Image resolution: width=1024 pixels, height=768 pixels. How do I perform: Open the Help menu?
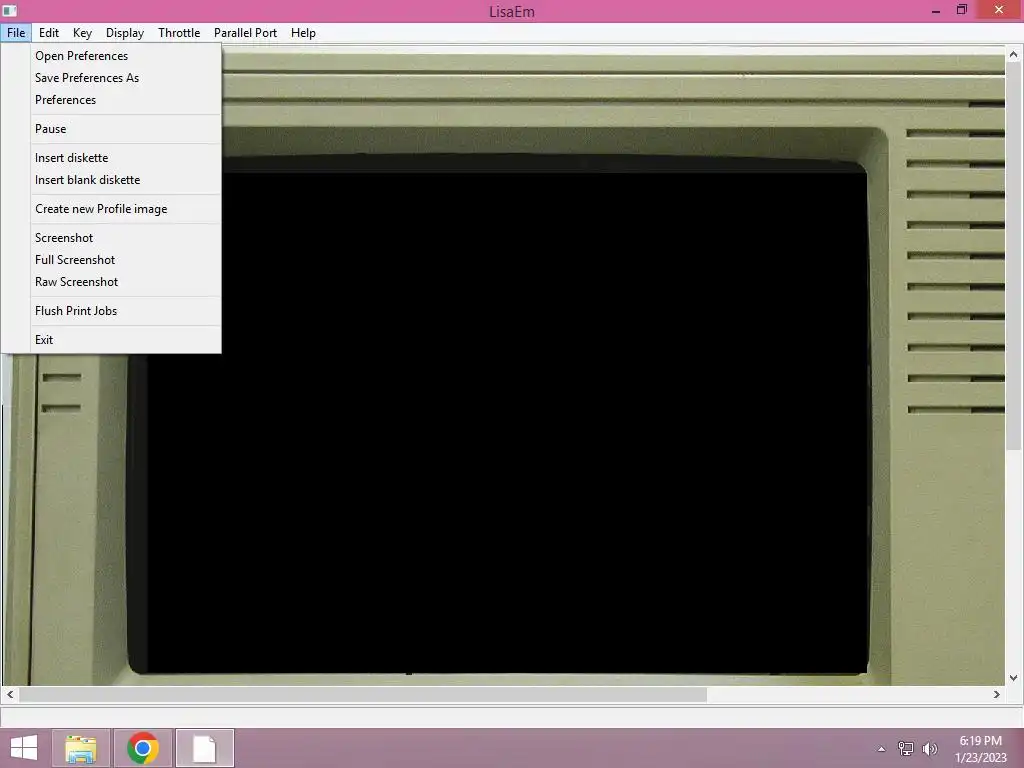click(x=303, y=33)
